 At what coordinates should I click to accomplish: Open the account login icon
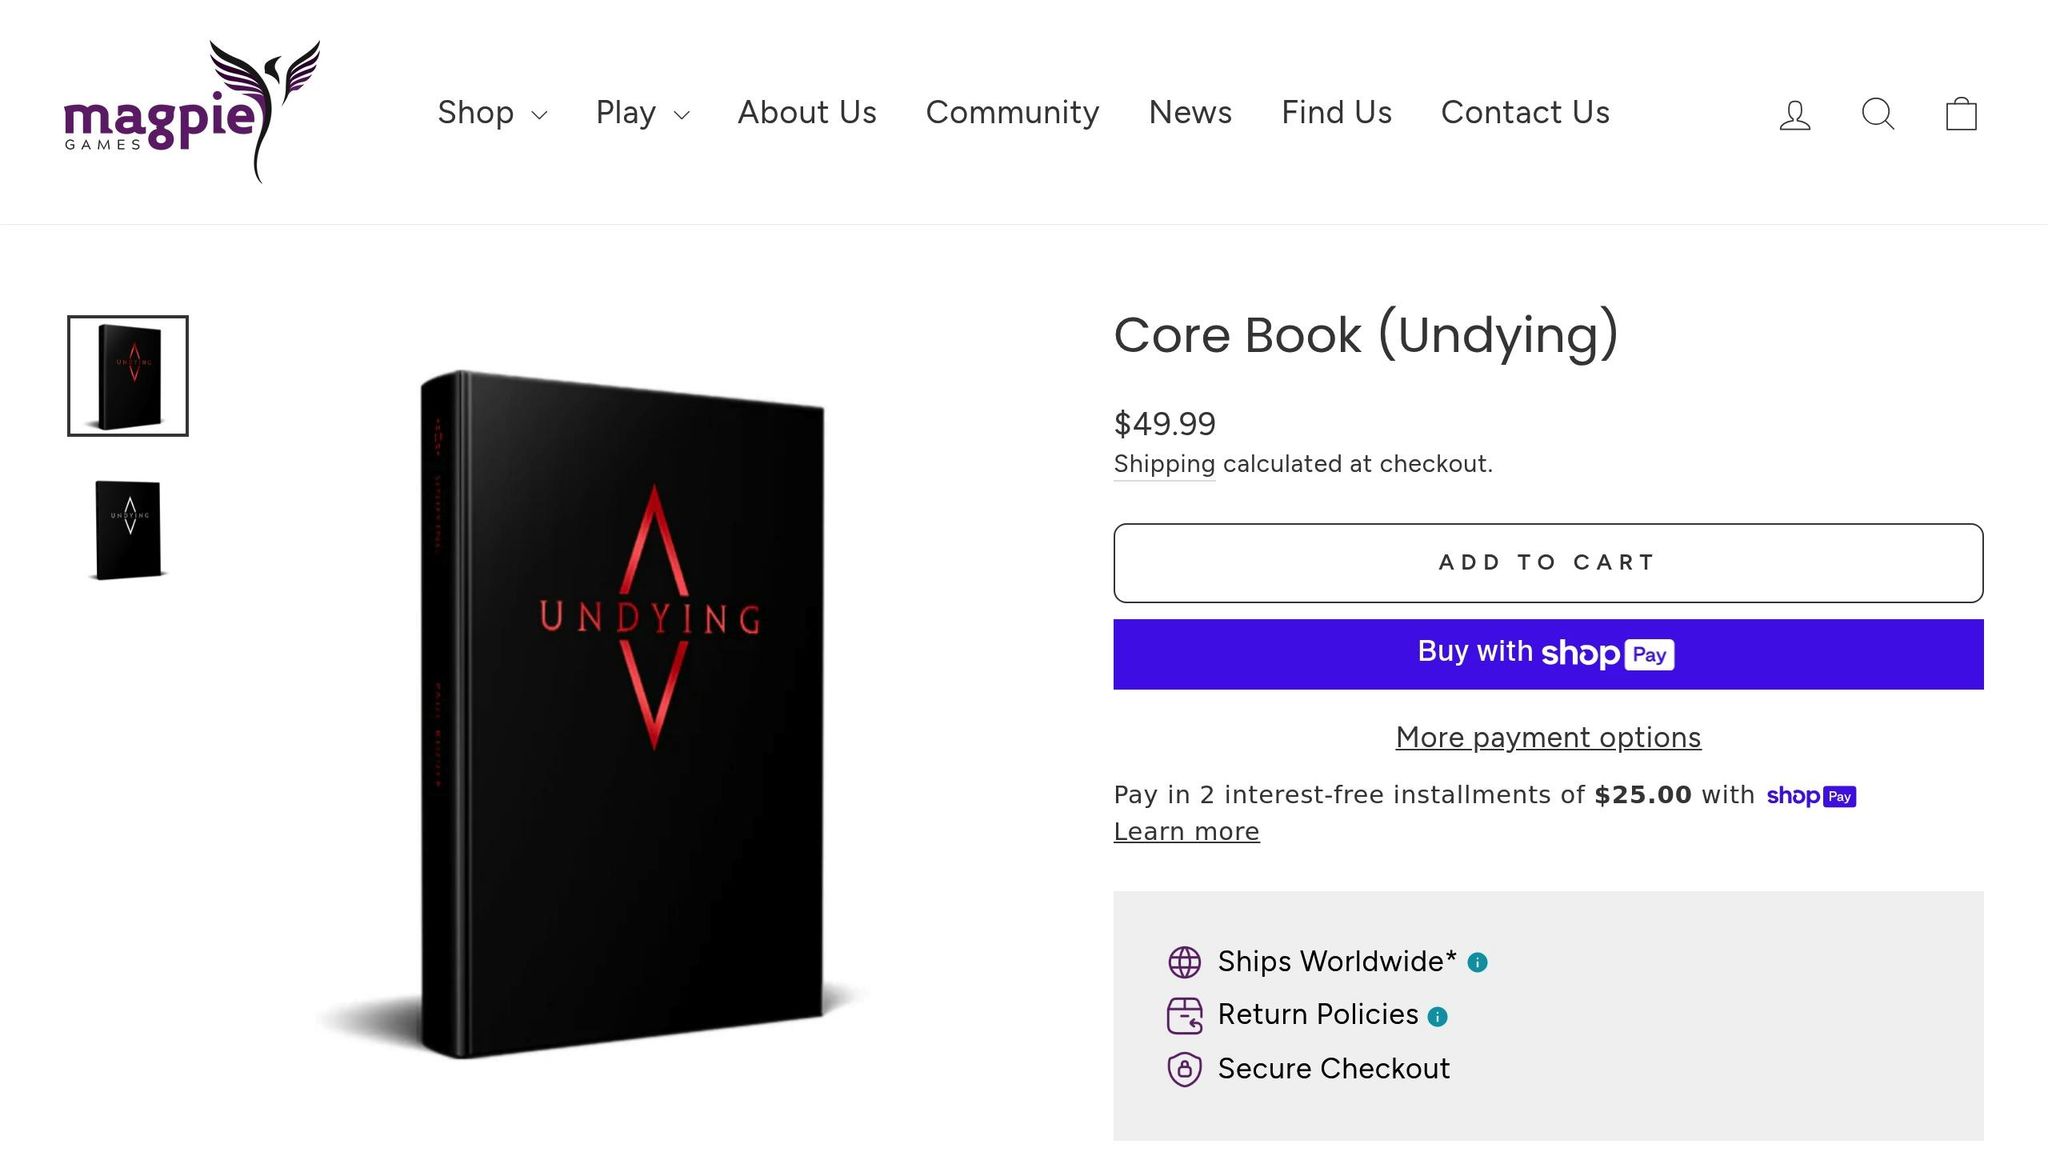tap(1795, 114)
